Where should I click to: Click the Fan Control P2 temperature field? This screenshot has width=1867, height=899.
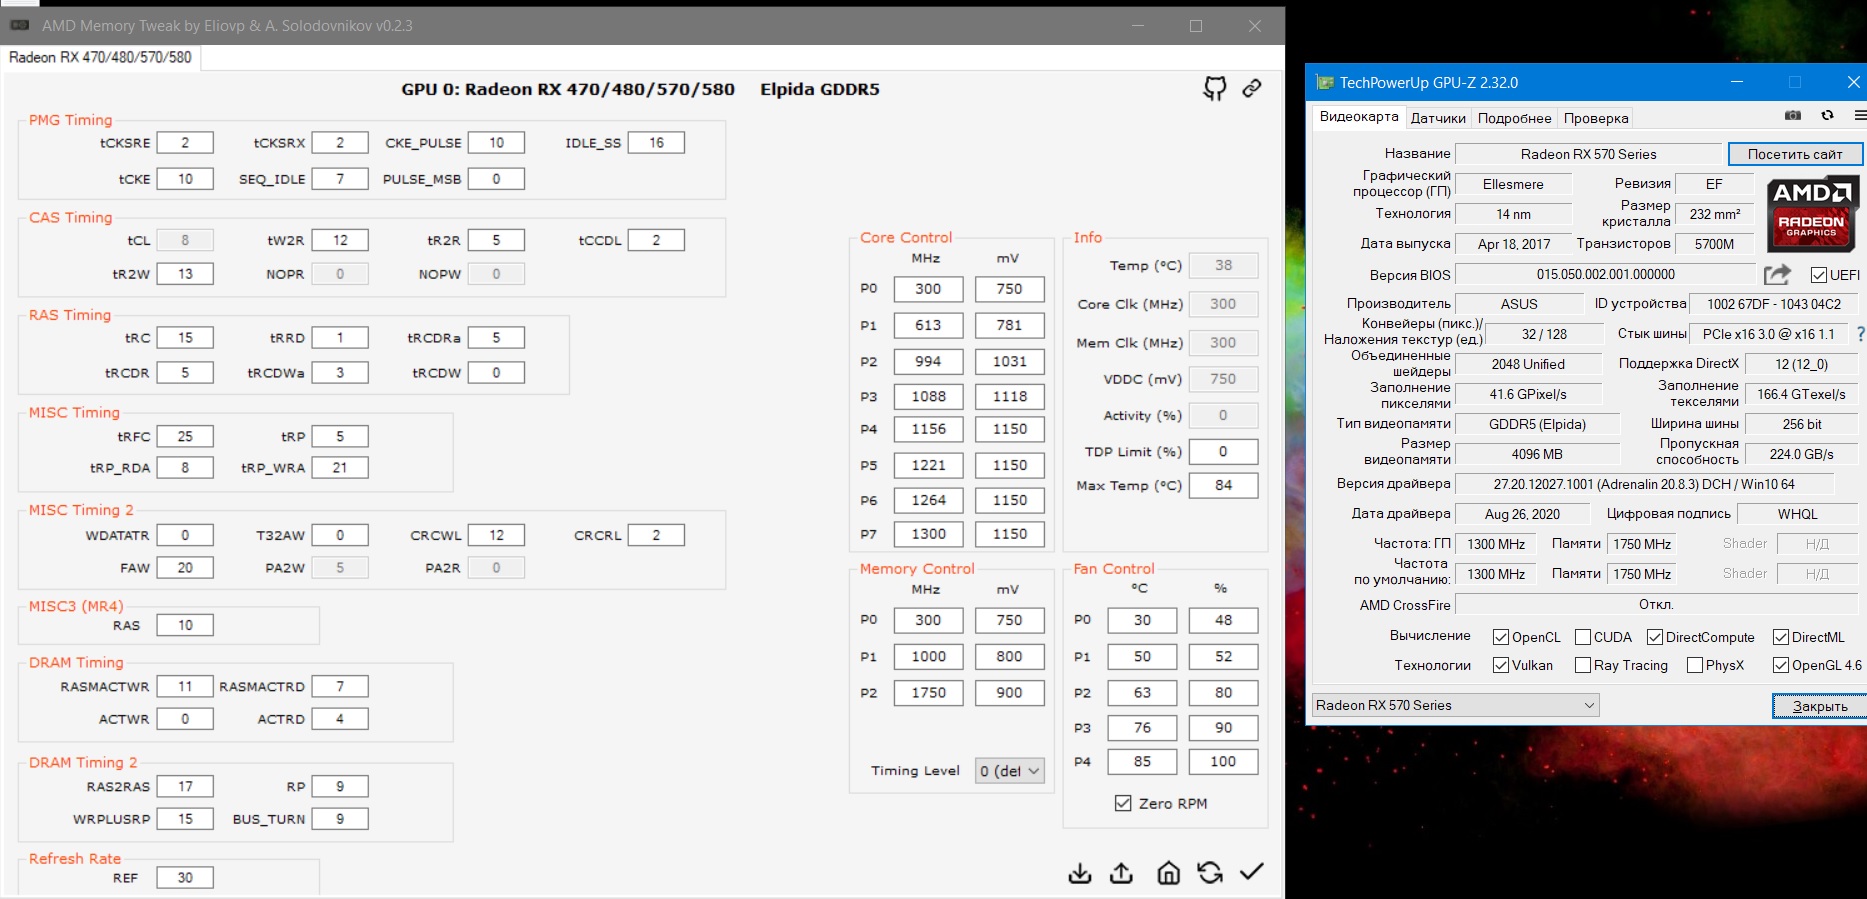1142,692
